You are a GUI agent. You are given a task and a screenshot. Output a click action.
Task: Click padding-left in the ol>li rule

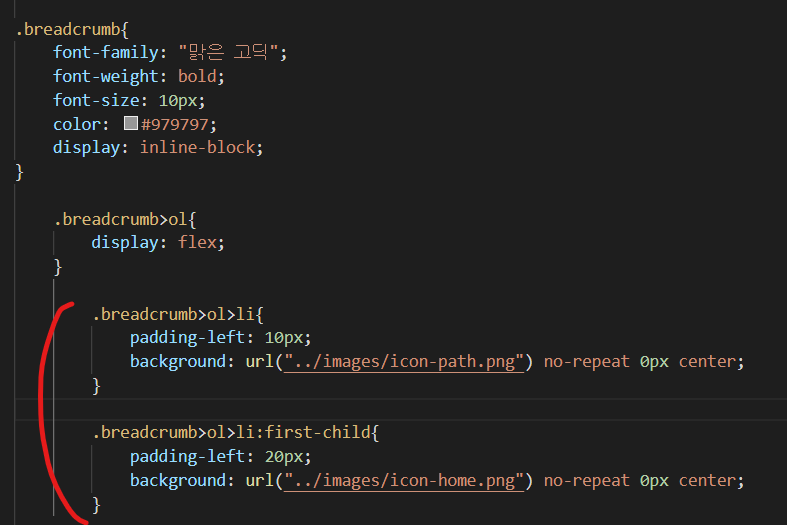pos(187,337)
